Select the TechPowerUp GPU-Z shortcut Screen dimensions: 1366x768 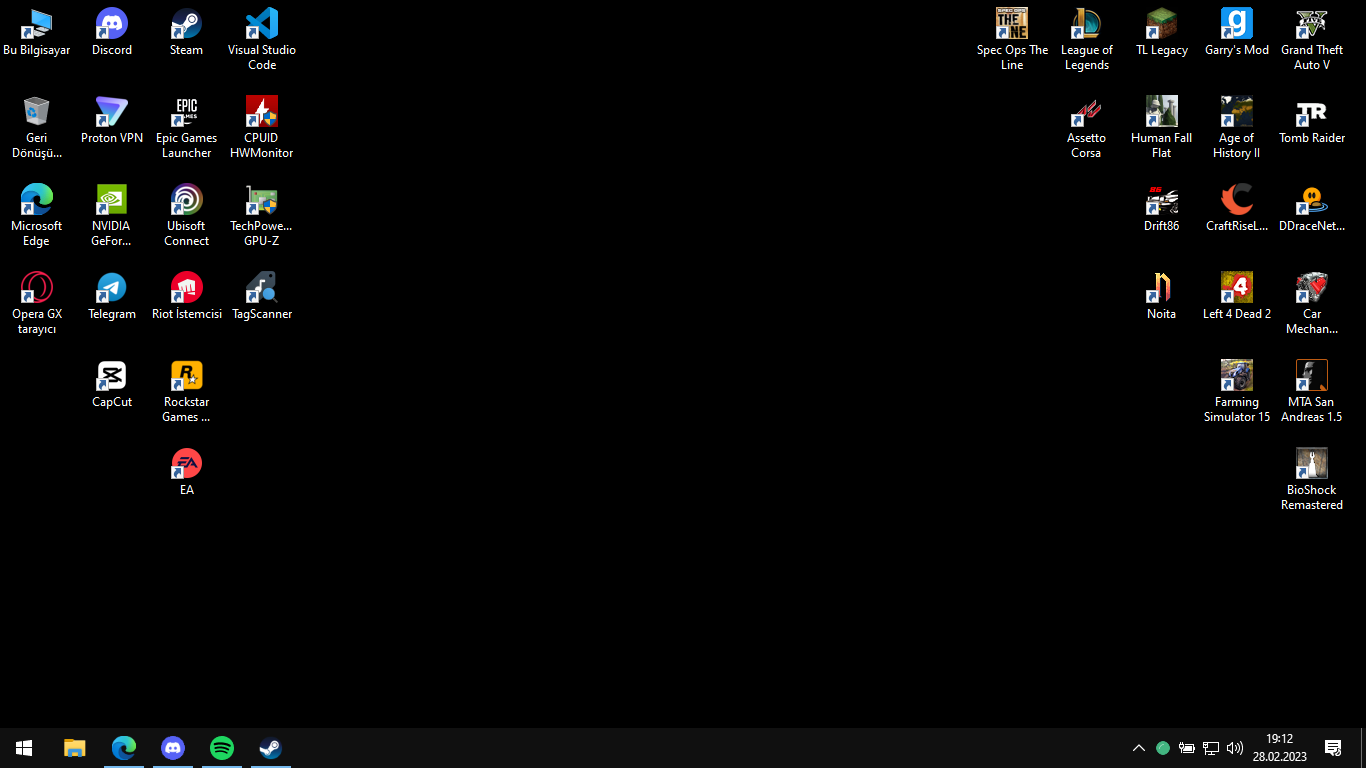tap(262, 216)
